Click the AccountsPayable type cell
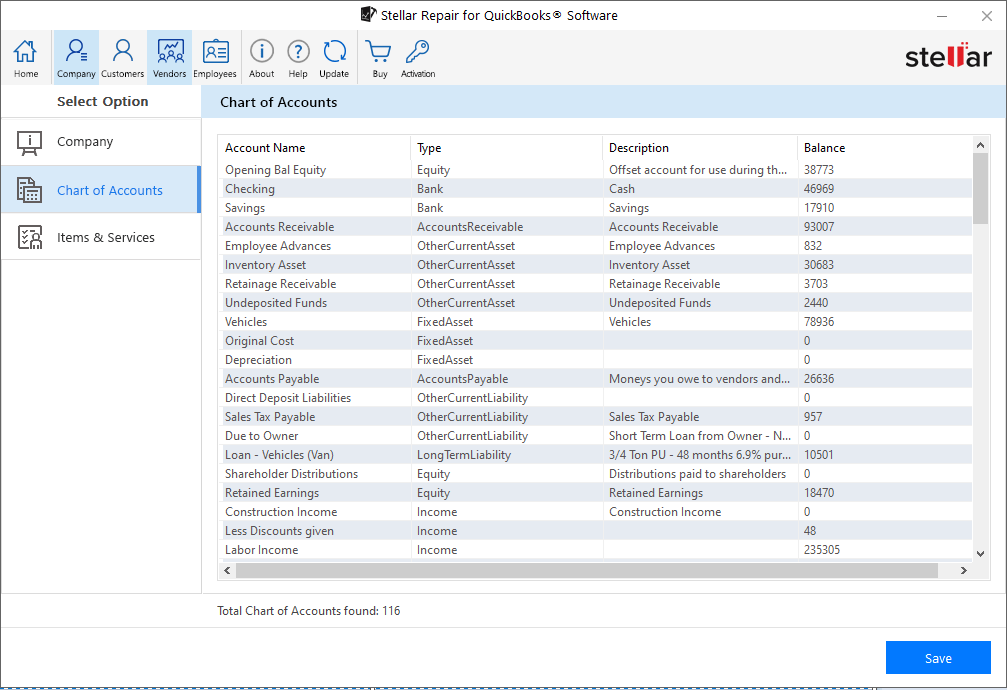This screenshot has width=1007, height=690. 462,379
